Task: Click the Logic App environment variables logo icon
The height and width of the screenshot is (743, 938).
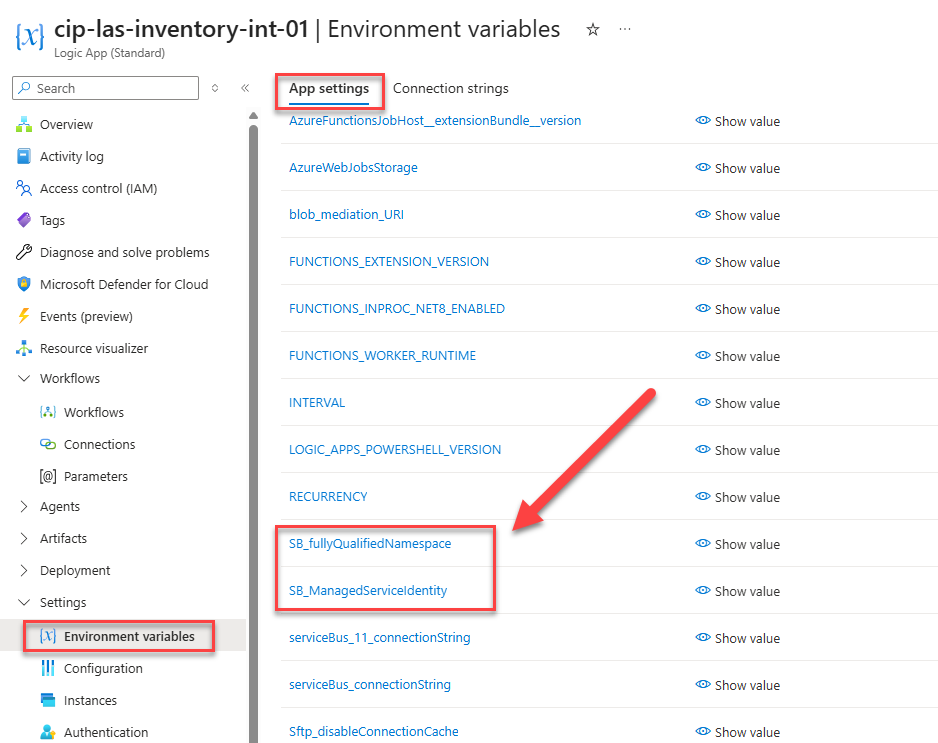Action: click(29, 36)
